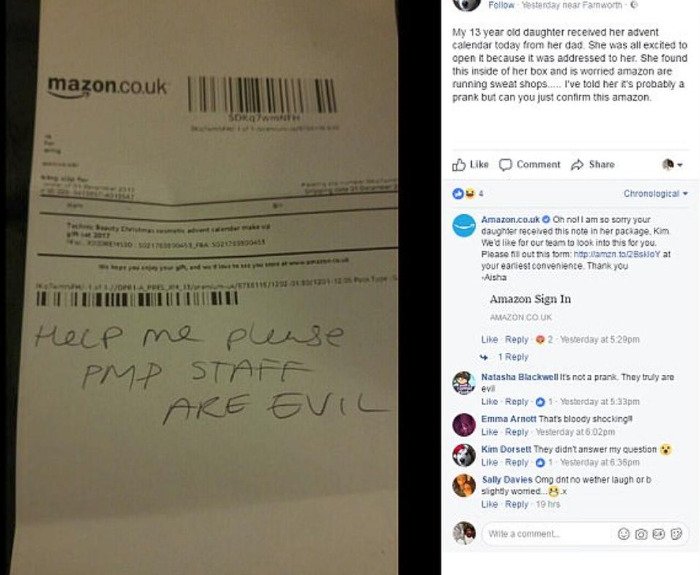The height and width of the screenshot is (575, 700).
Task: Follow the post author
Action: pyautogui.click(x=501, y=5)
